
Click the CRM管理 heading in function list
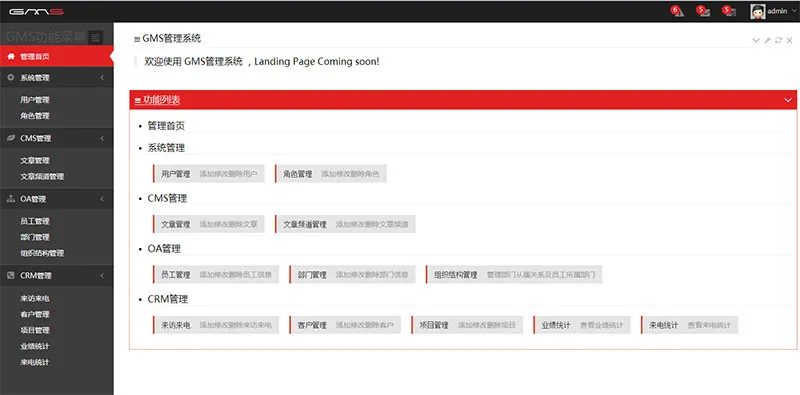point(168,299)
